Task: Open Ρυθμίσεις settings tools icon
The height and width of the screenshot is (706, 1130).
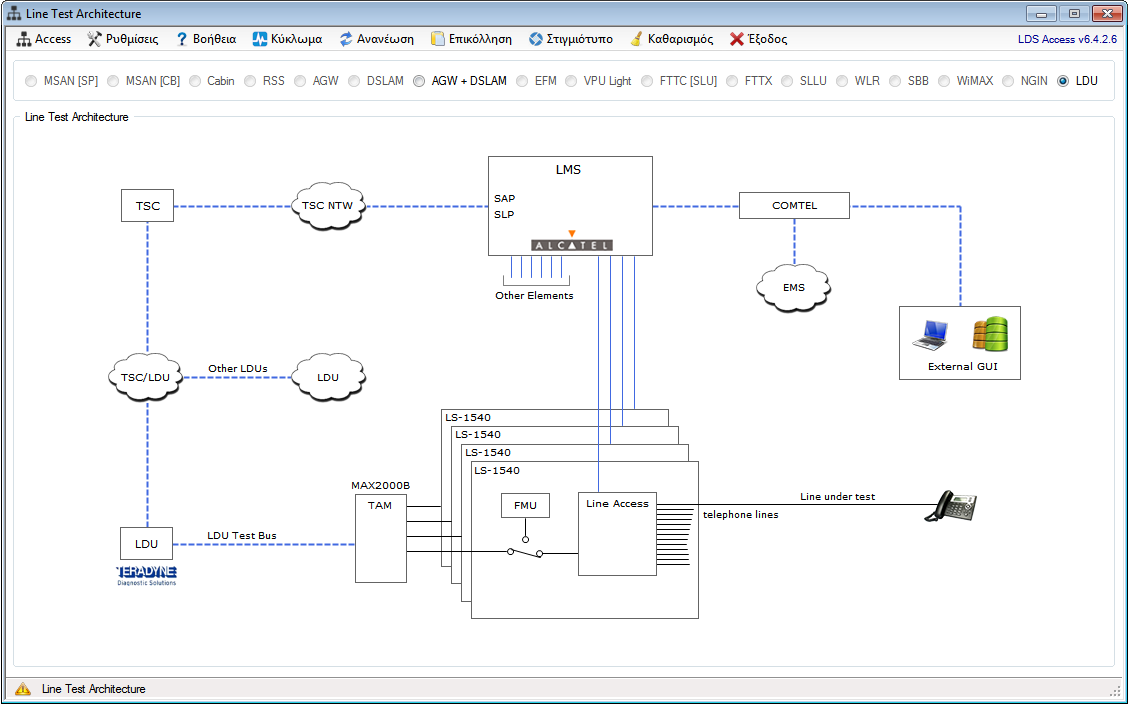Action: point(95,39)
